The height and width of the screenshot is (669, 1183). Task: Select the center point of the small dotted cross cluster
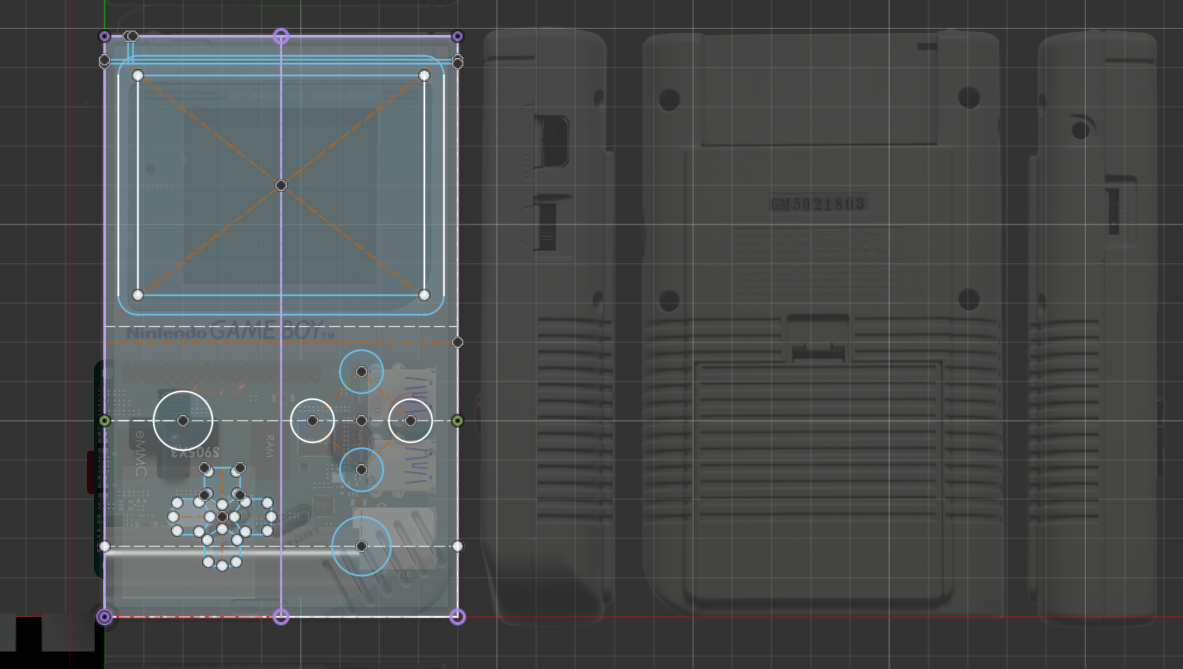tap(222, 517)
